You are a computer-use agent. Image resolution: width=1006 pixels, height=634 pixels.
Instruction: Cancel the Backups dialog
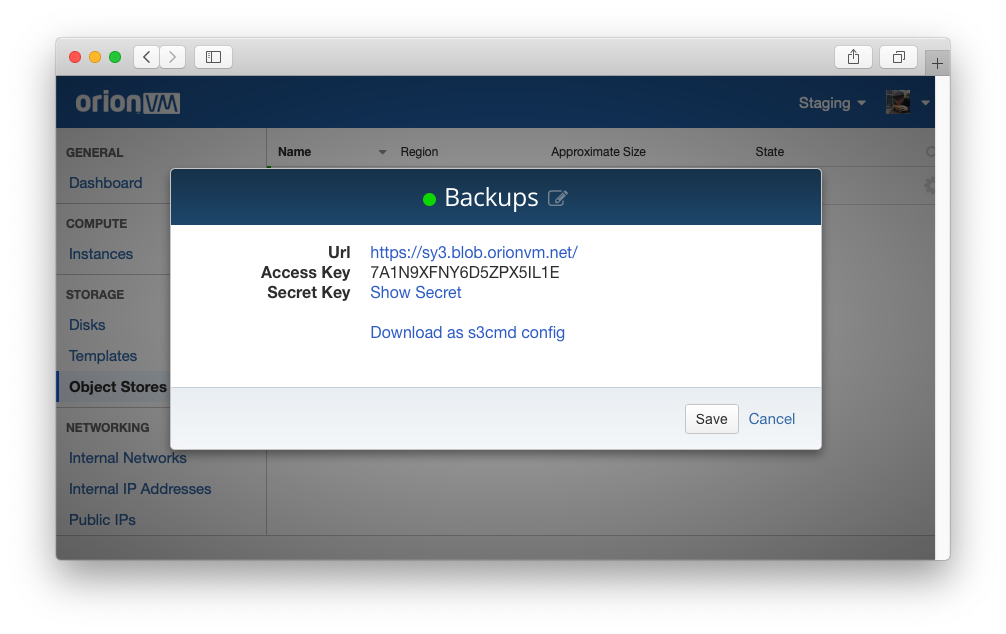(x=771, y=419)
